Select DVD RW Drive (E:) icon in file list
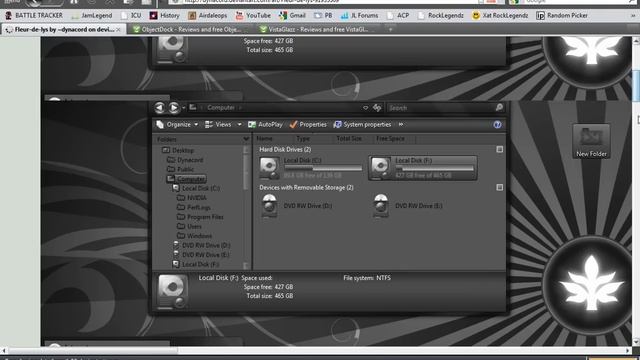The height and width of the screenshot is (360, 640). pos(380,206)
